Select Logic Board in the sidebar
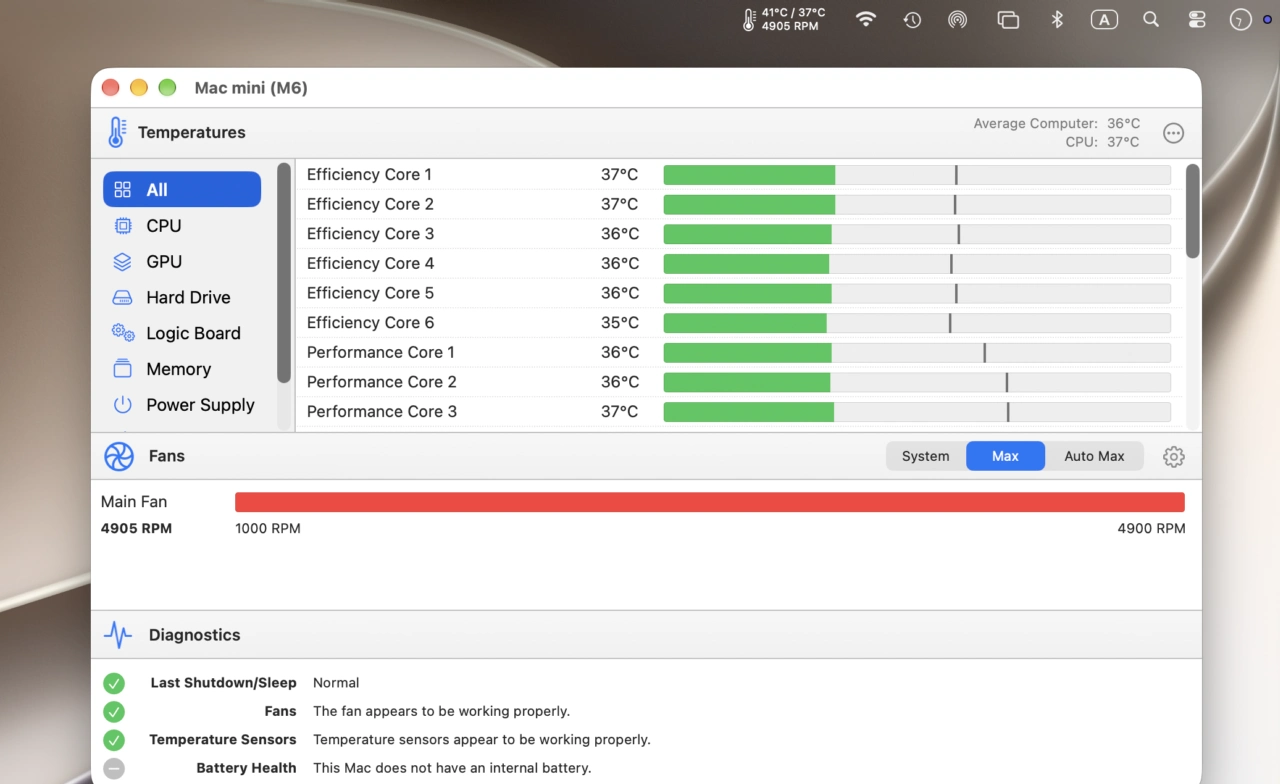 182,334
